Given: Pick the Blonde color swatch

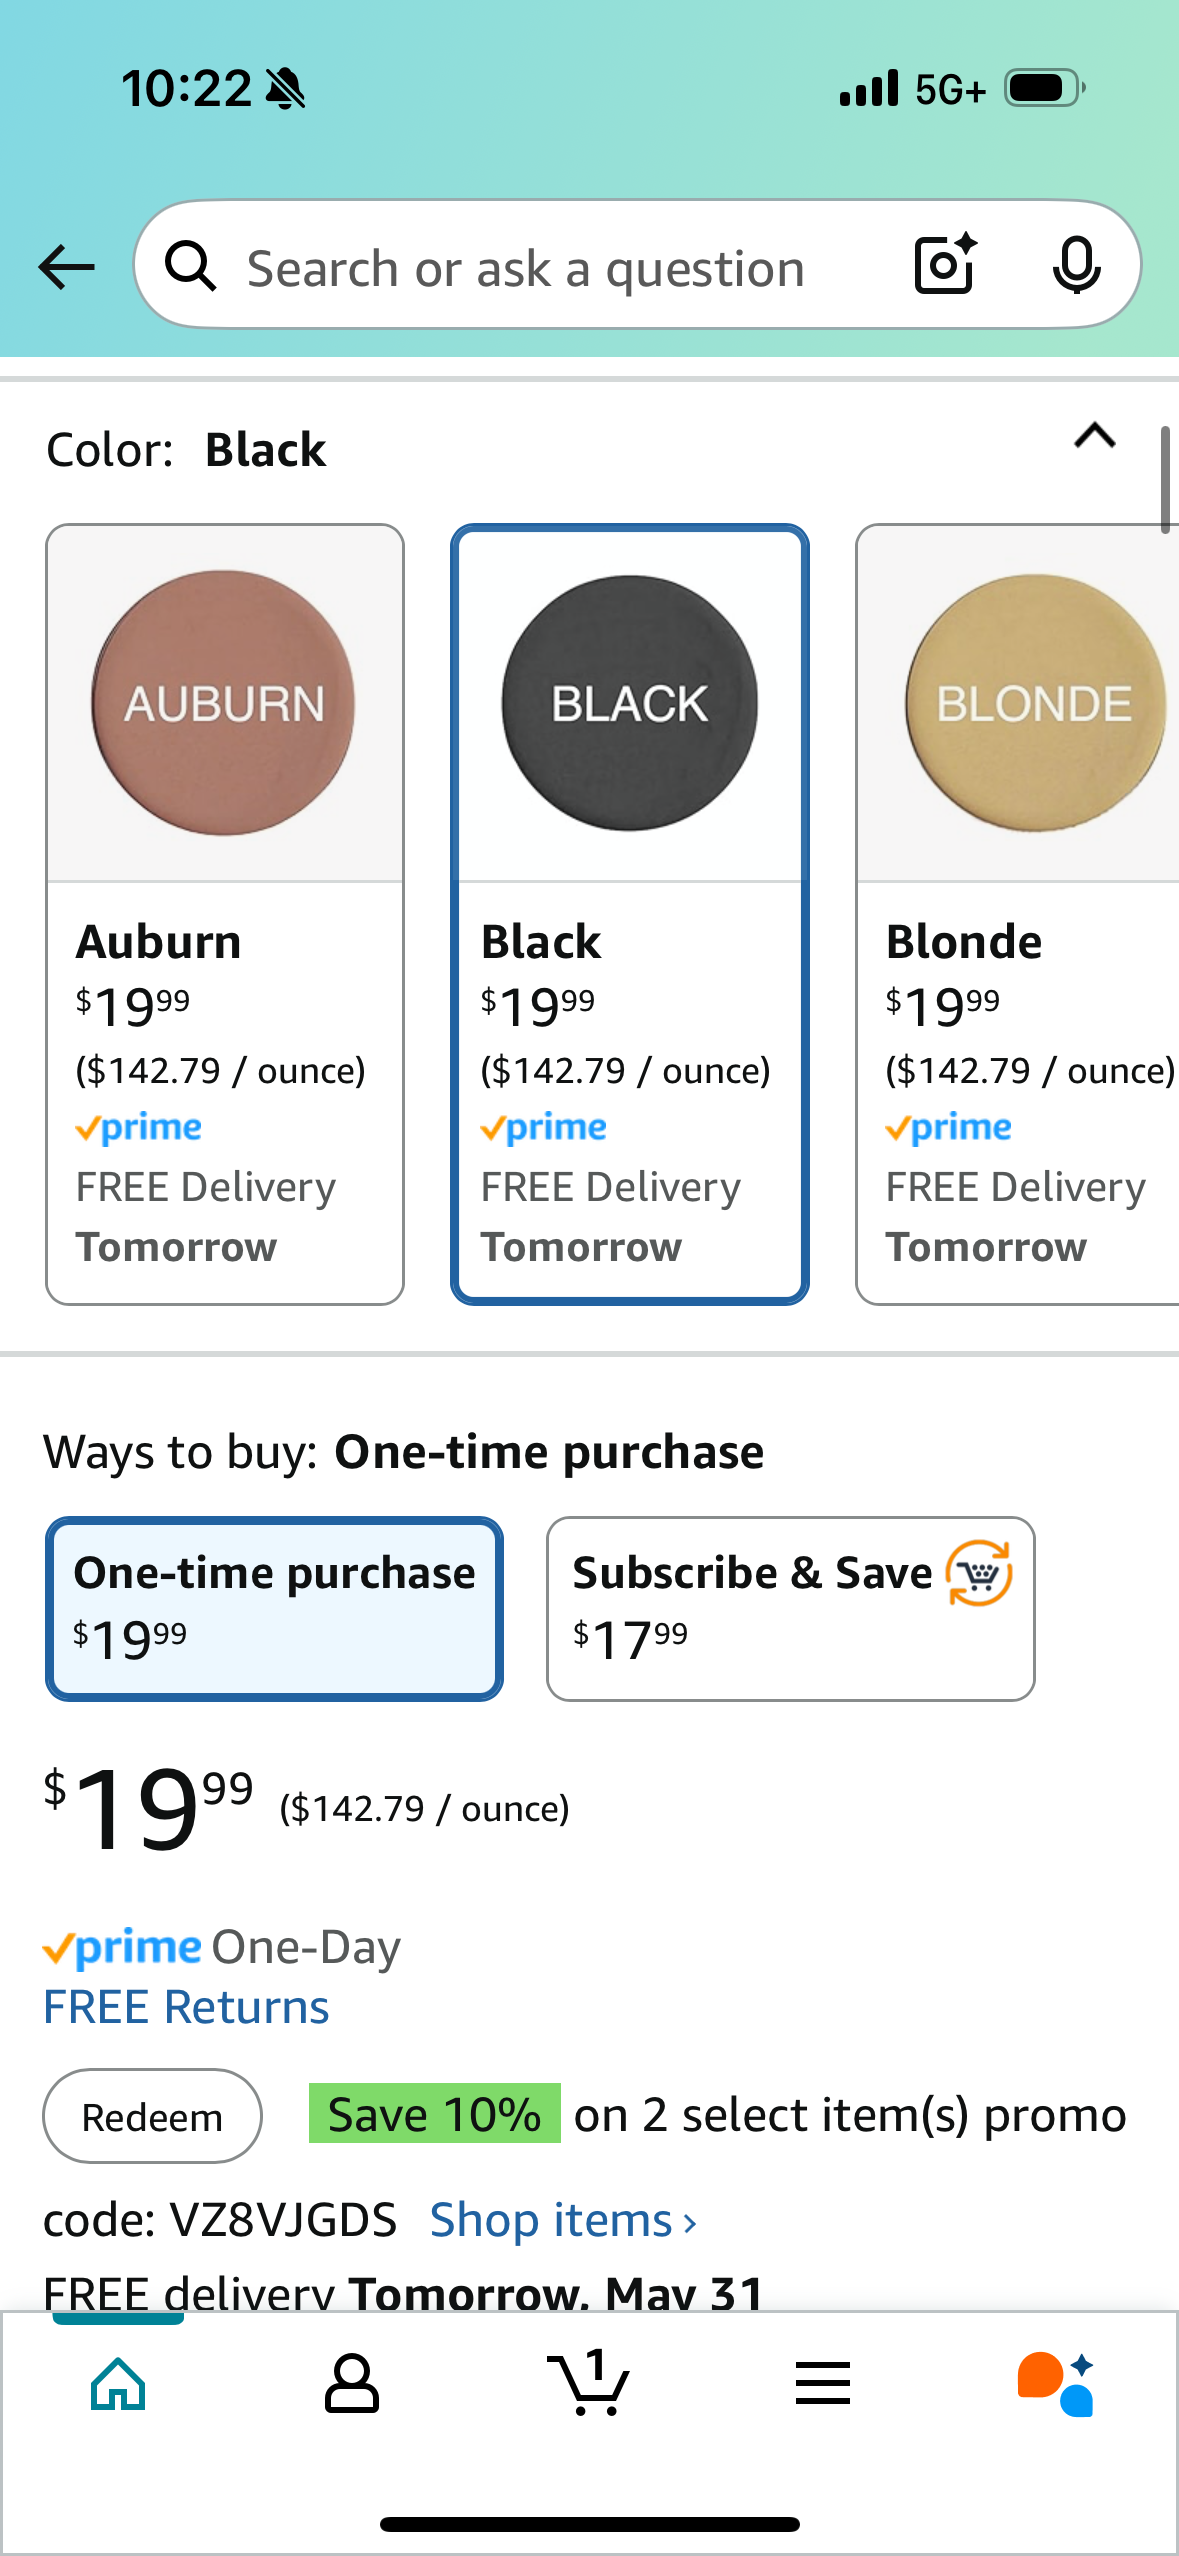Looking at the screenshot, I should [x=1017, y=914].
